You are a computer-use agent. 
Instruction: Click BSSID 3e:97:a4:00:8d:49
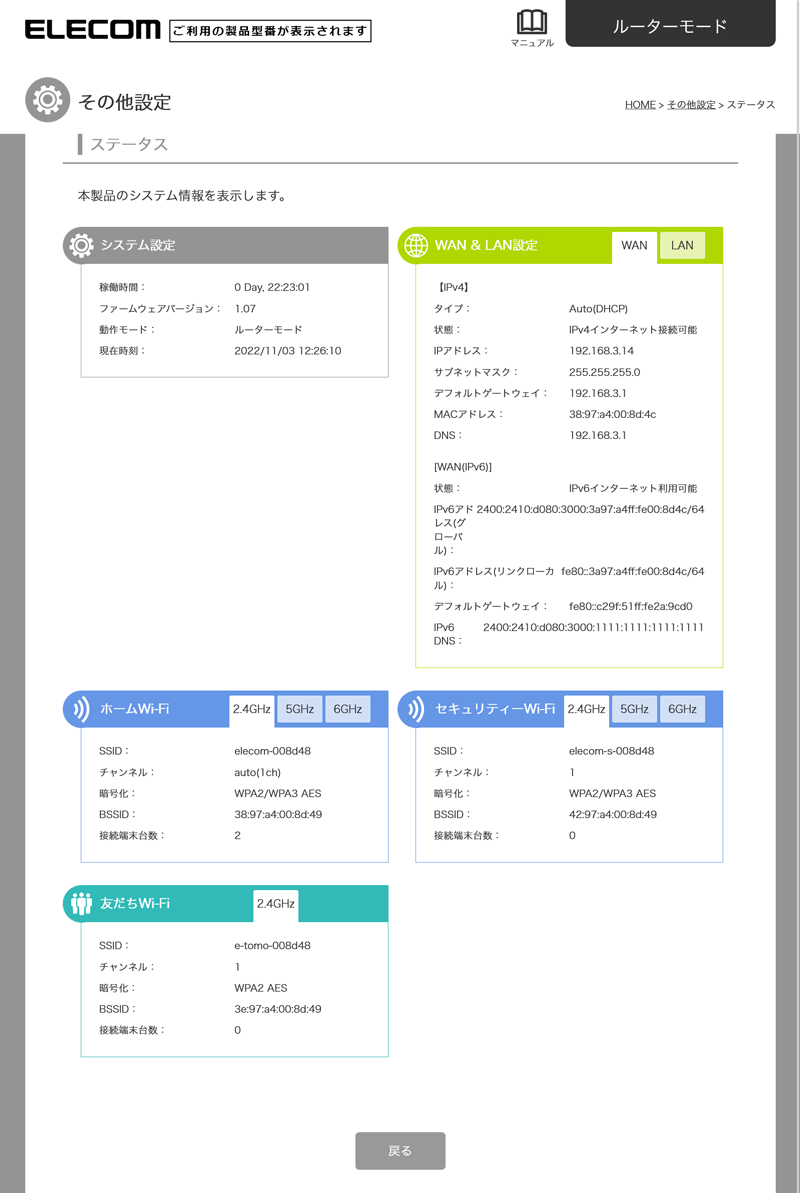pyautogui.click(x=278, y=1010)
